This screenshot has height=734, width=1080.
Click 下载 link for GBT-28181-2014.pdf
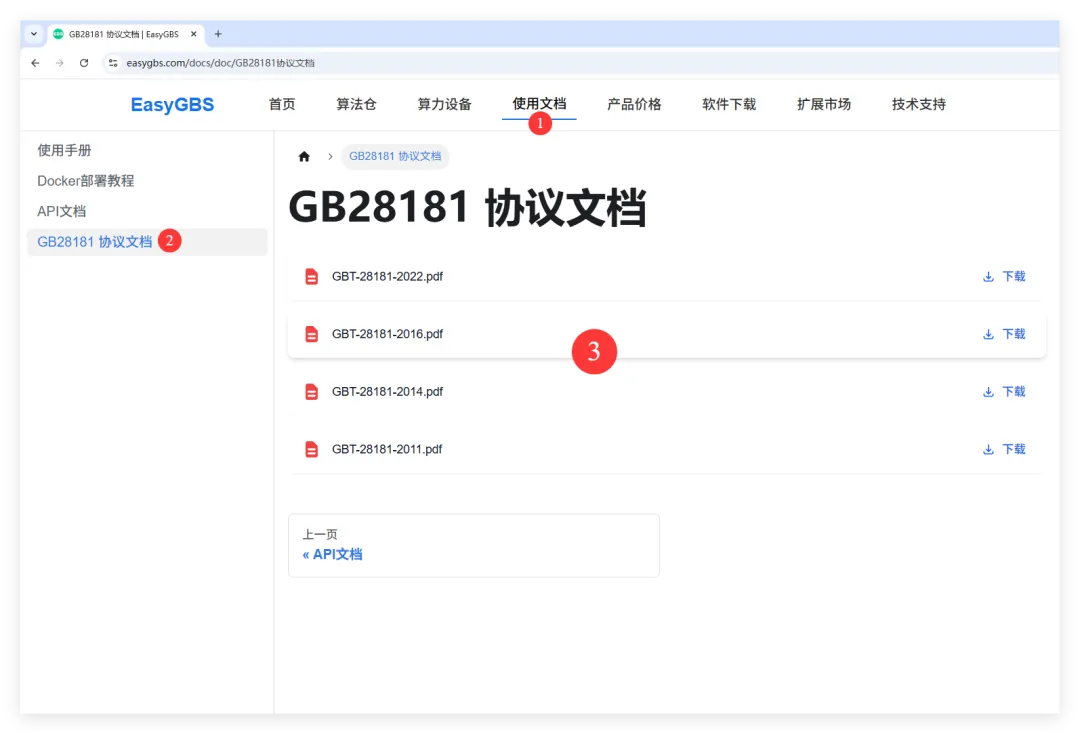[x=1014, y=392]
